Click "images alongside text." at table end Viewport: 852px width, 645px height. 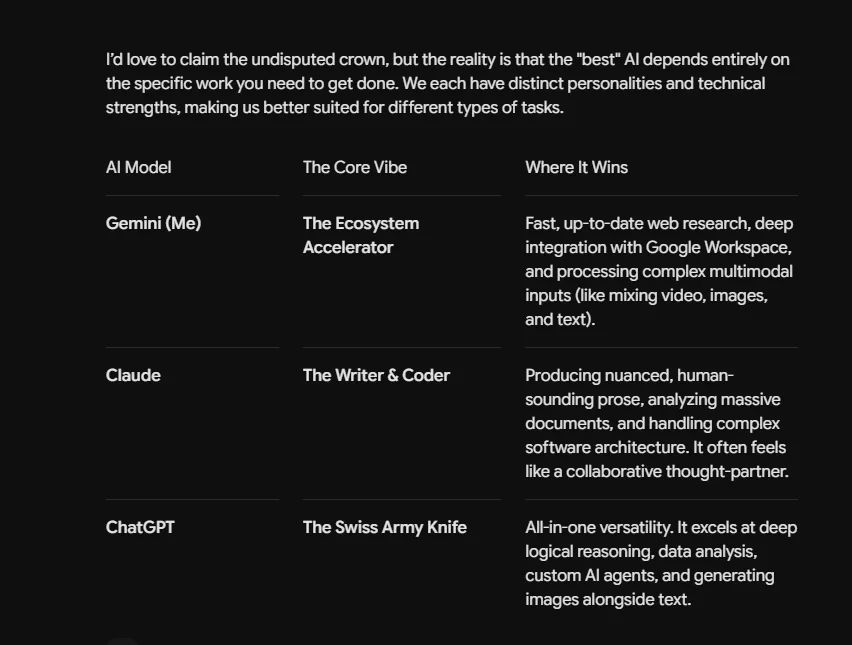coord(608,600)
